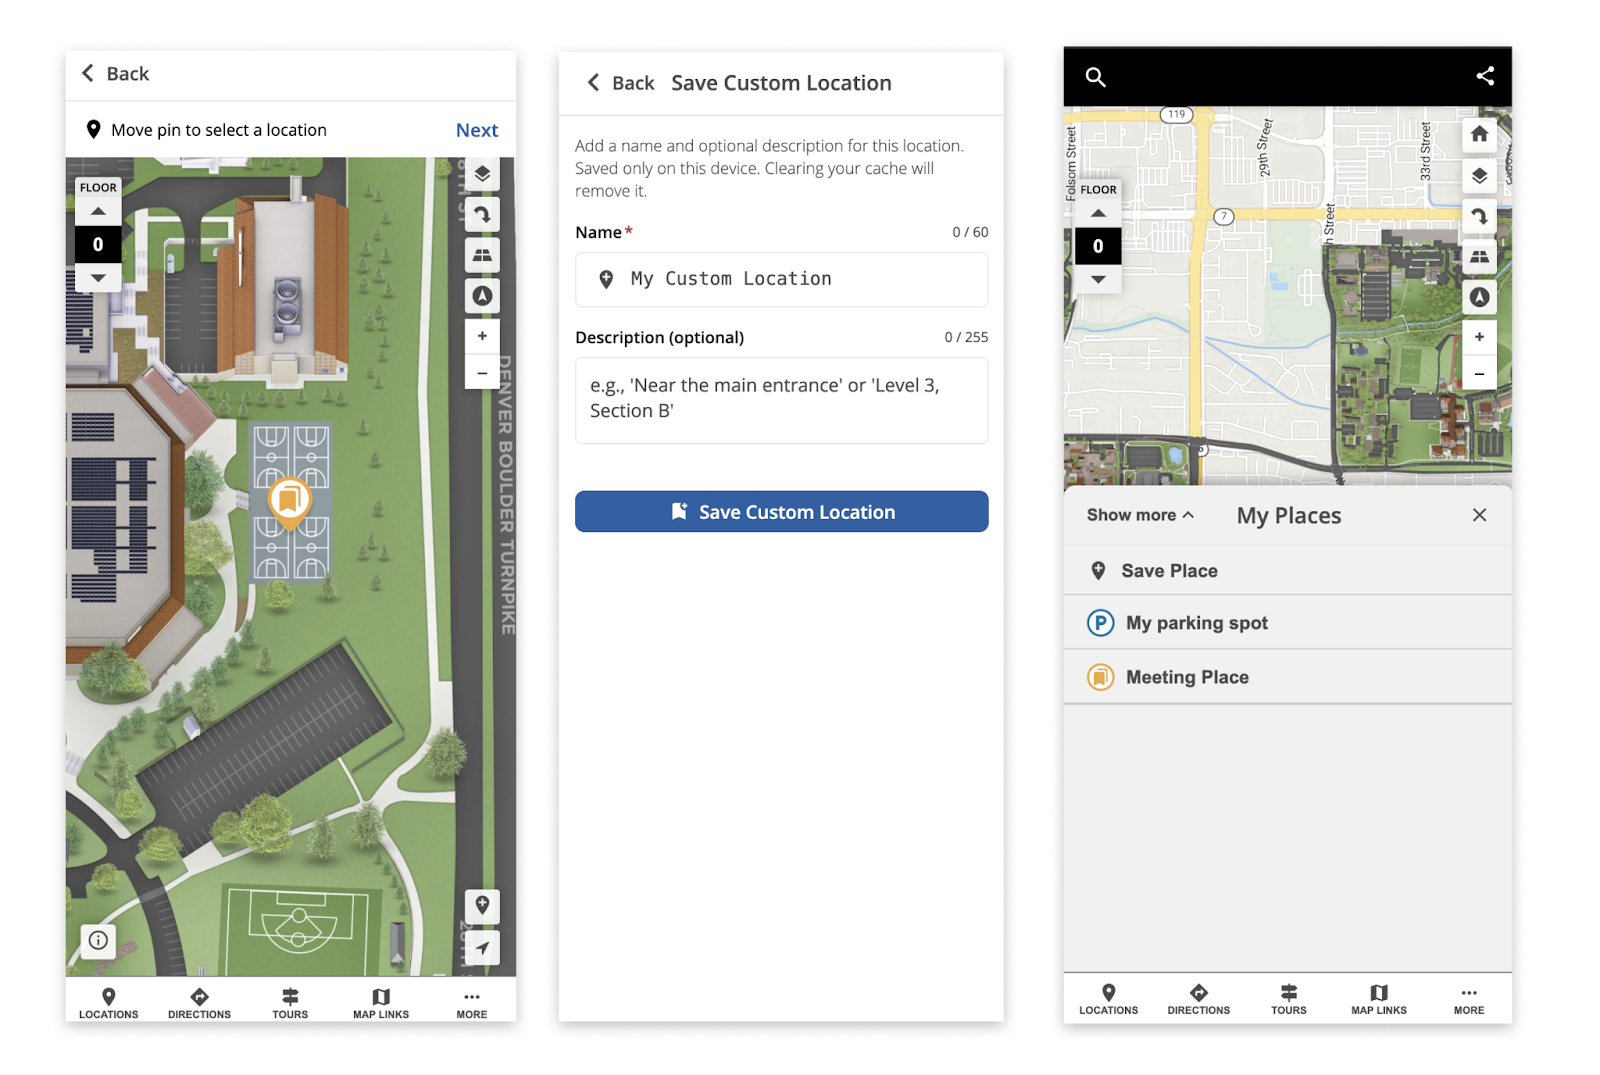Viewport: 1600px width, 1075px height.
Task: Expand the Show more panel
Action: (1140, 515)
